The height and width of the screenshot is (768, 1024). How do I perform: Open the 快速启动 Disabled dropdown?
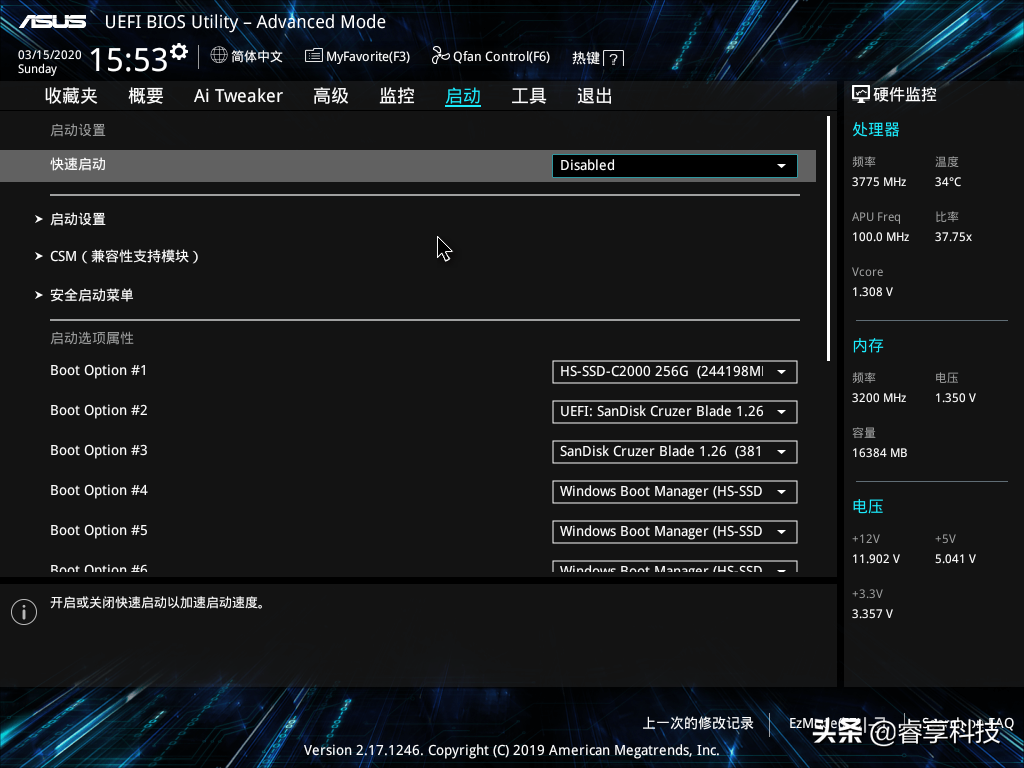pos(675,165)
